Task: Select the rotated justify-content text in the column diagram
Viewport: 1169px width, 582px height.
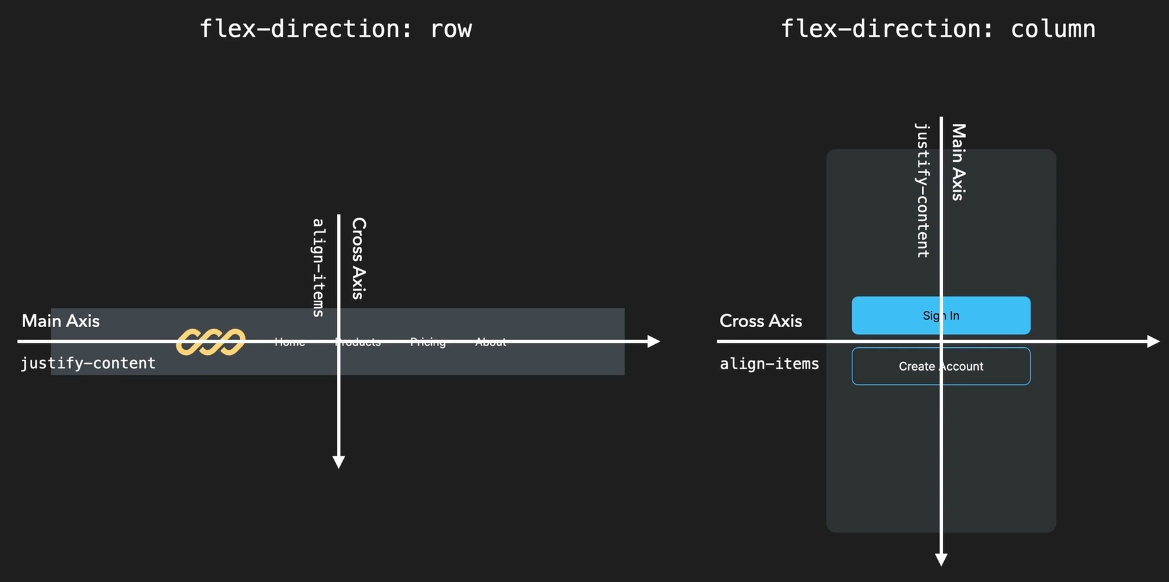Action: click(923, 190)
